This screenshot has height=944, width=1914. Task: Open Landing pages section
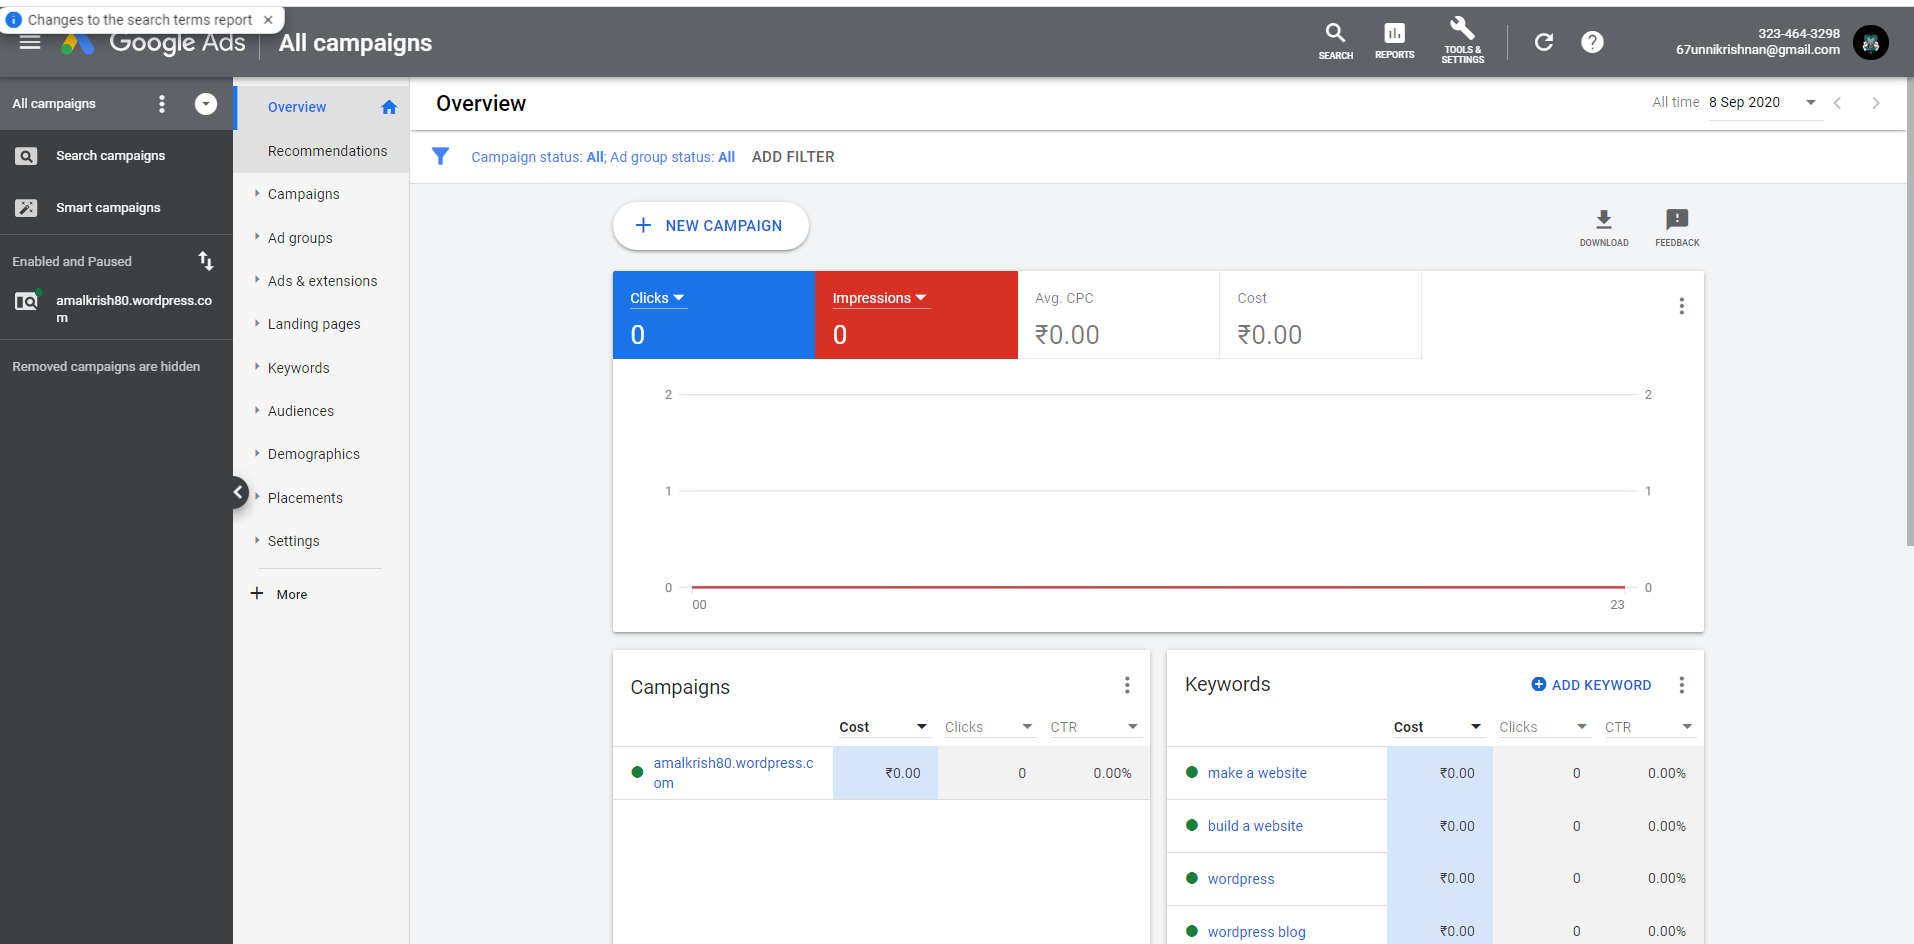(314, 324)
